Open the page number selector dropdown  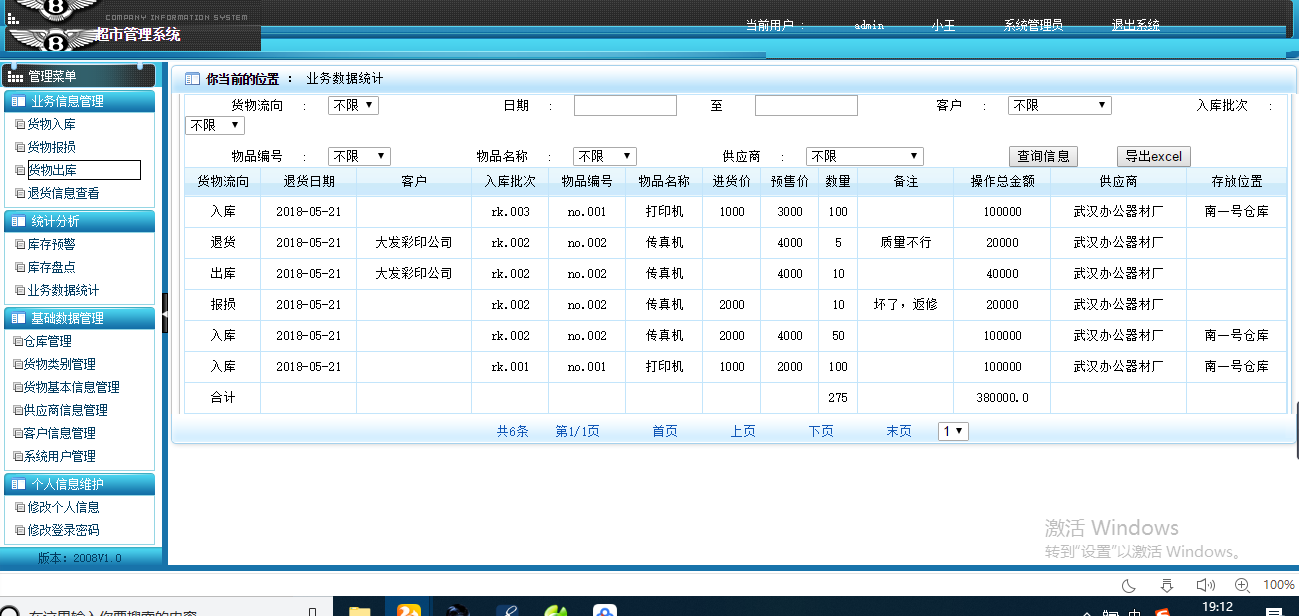point(952,431)
